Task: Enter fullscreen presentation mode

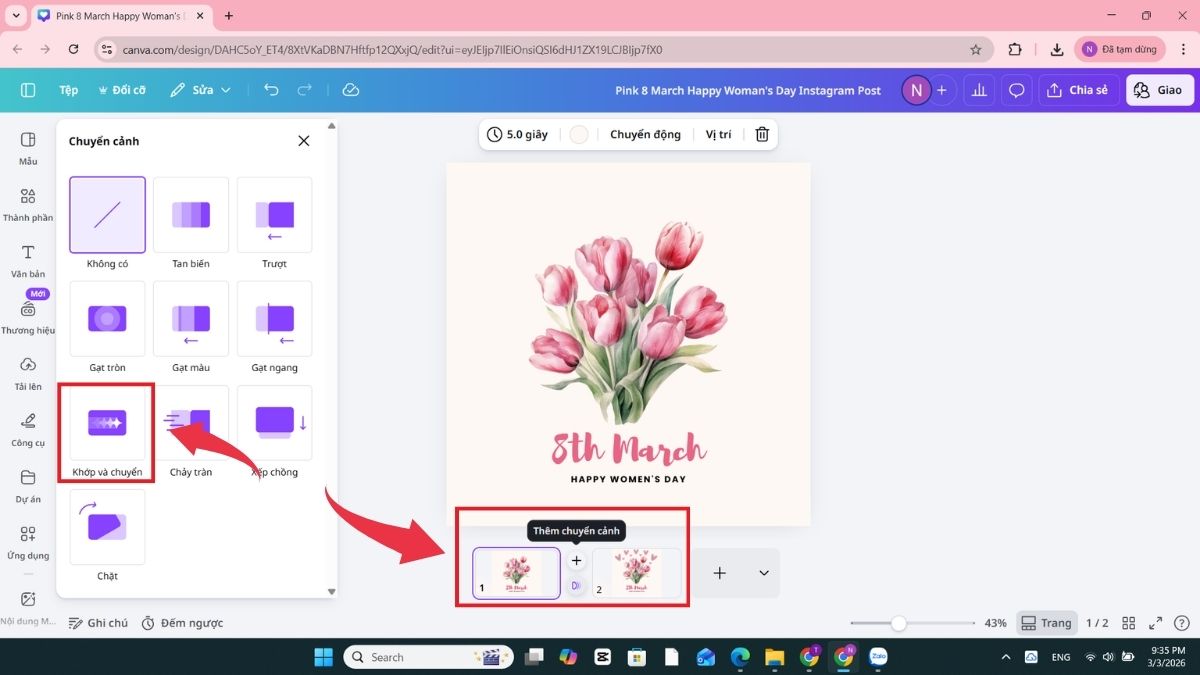Action: [x=1155, y=623]
